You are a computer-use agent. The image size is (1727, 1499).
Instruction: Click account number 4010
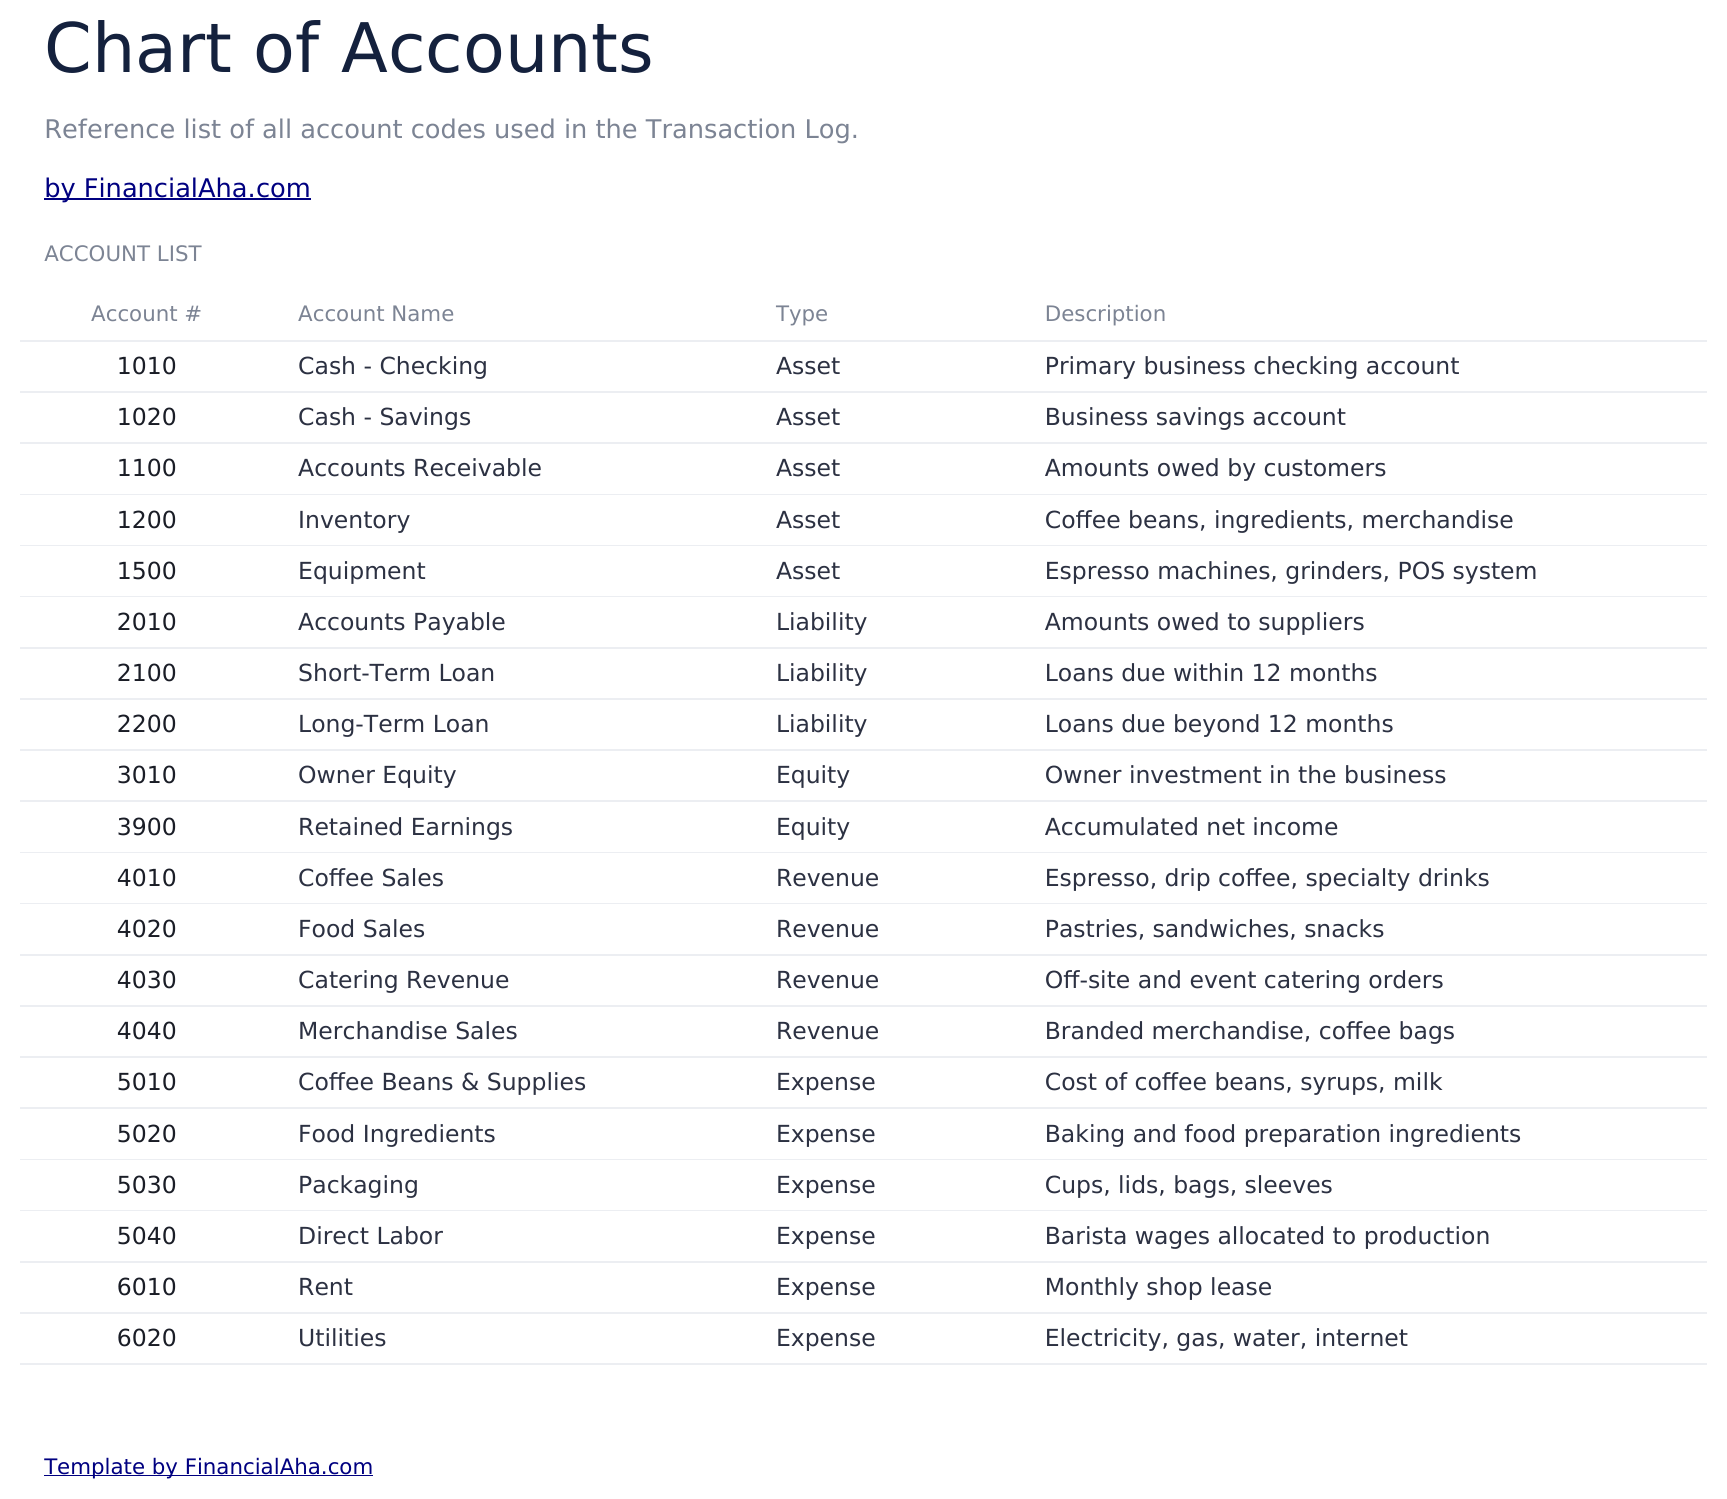[x=147, y=878]
